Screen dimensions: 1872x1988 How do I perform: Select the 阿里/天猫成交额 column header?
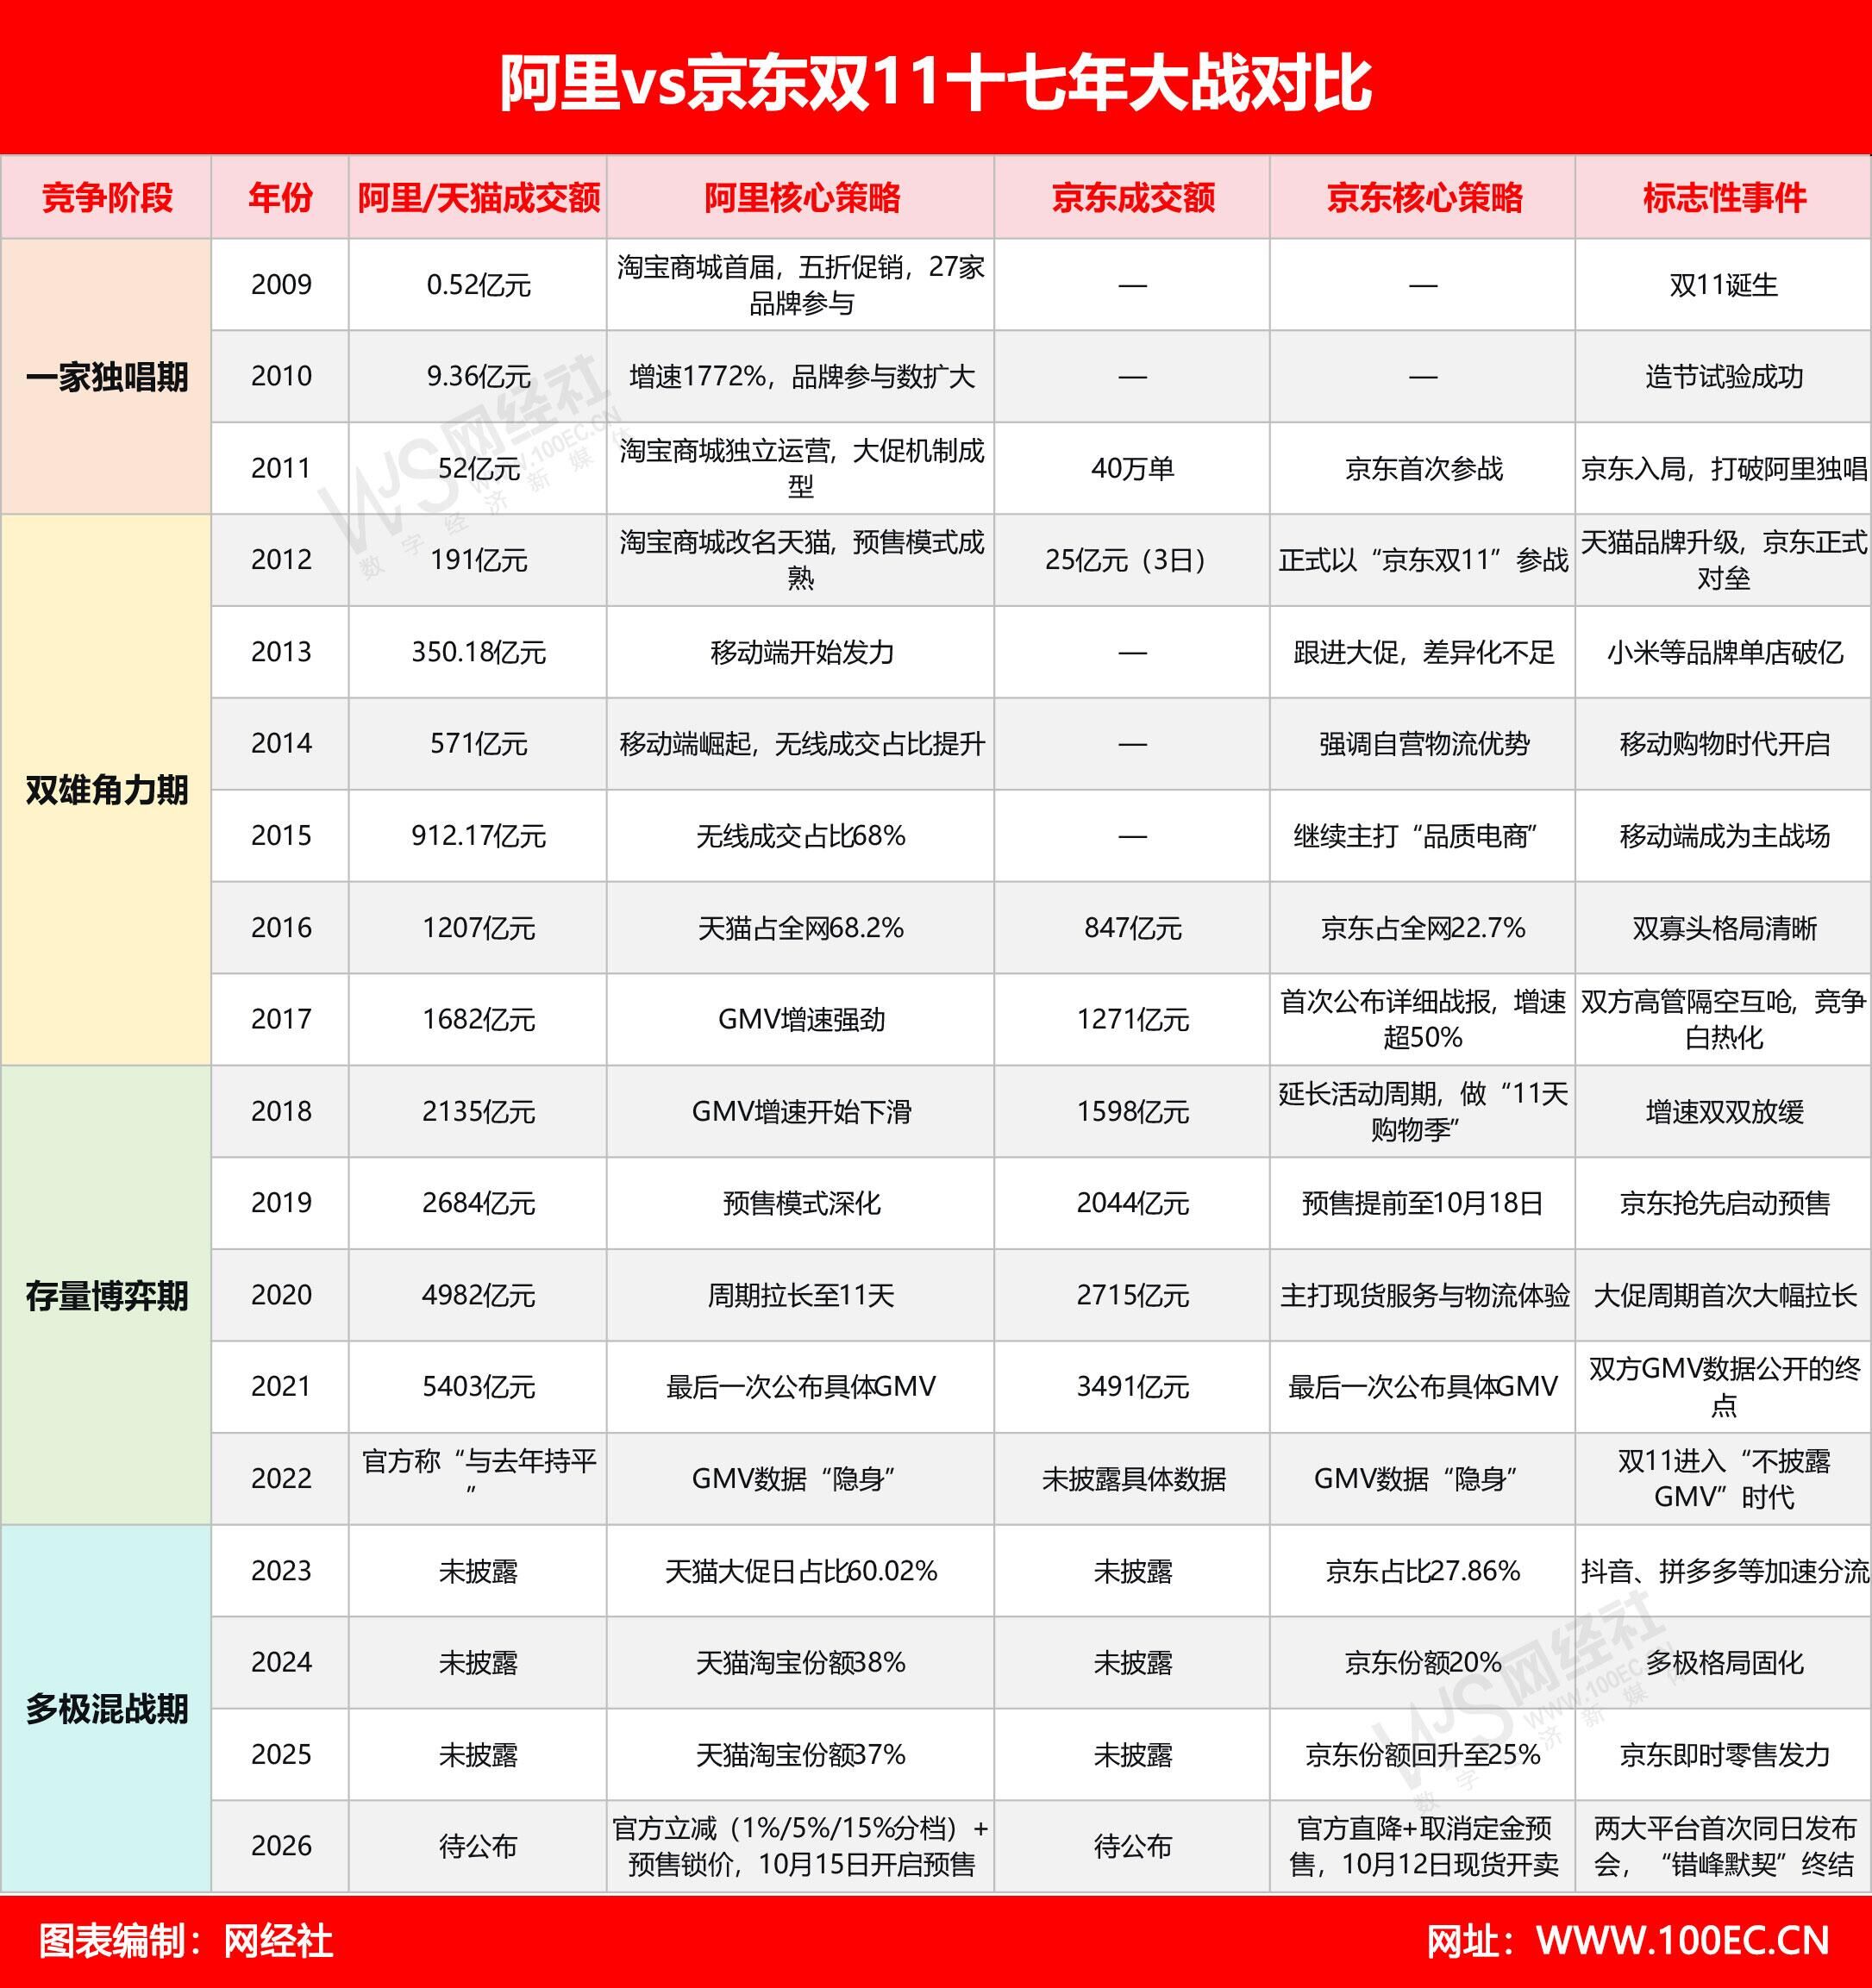click(x=478, y=198)
